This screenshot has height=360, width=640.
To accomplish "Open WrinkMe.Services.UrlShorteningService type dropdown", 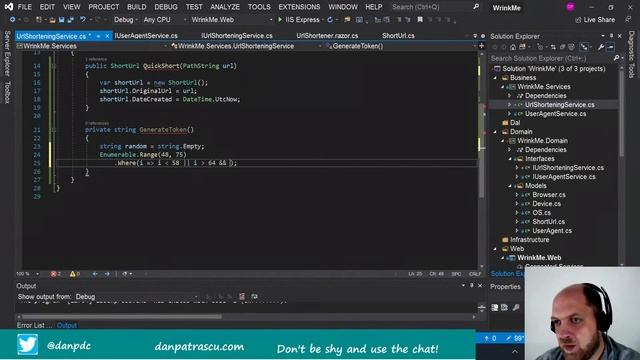I will [x=246, y=46].
